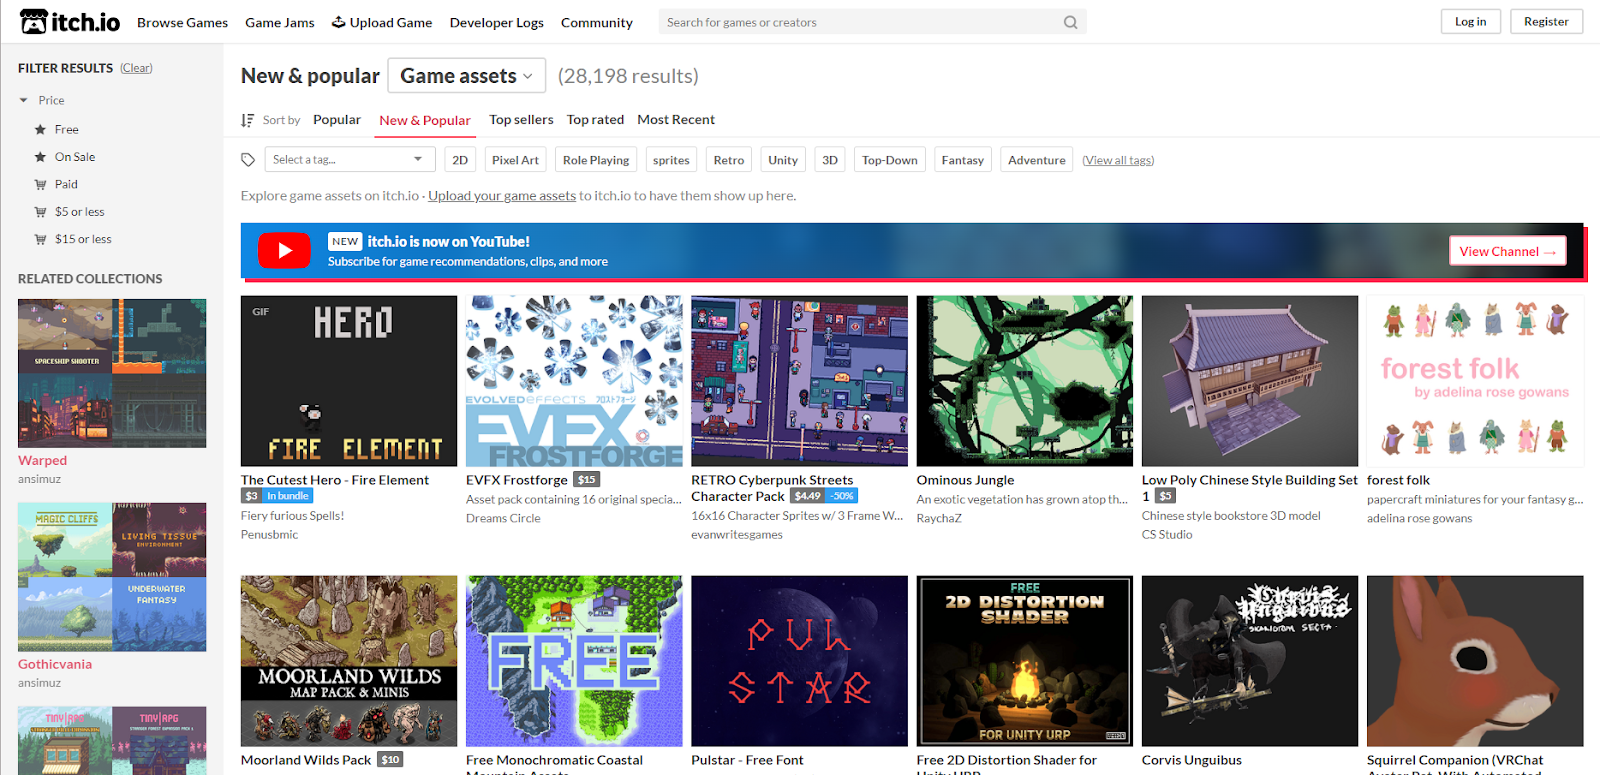Filter by the Top-Down tag
The width and height of the screenshot is (1600, 775).
click(x=890, y=160)
